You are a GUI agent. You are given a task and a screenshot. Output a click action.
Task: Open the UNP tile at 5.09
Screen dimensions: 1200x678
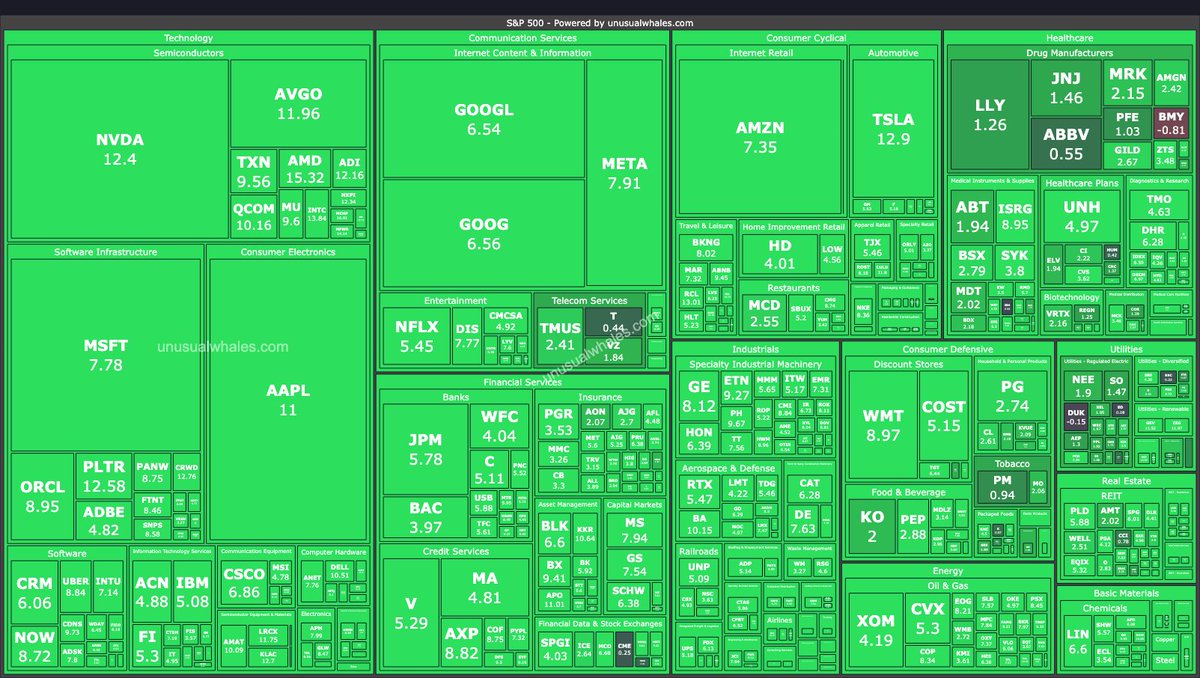(x=699, y=572)
